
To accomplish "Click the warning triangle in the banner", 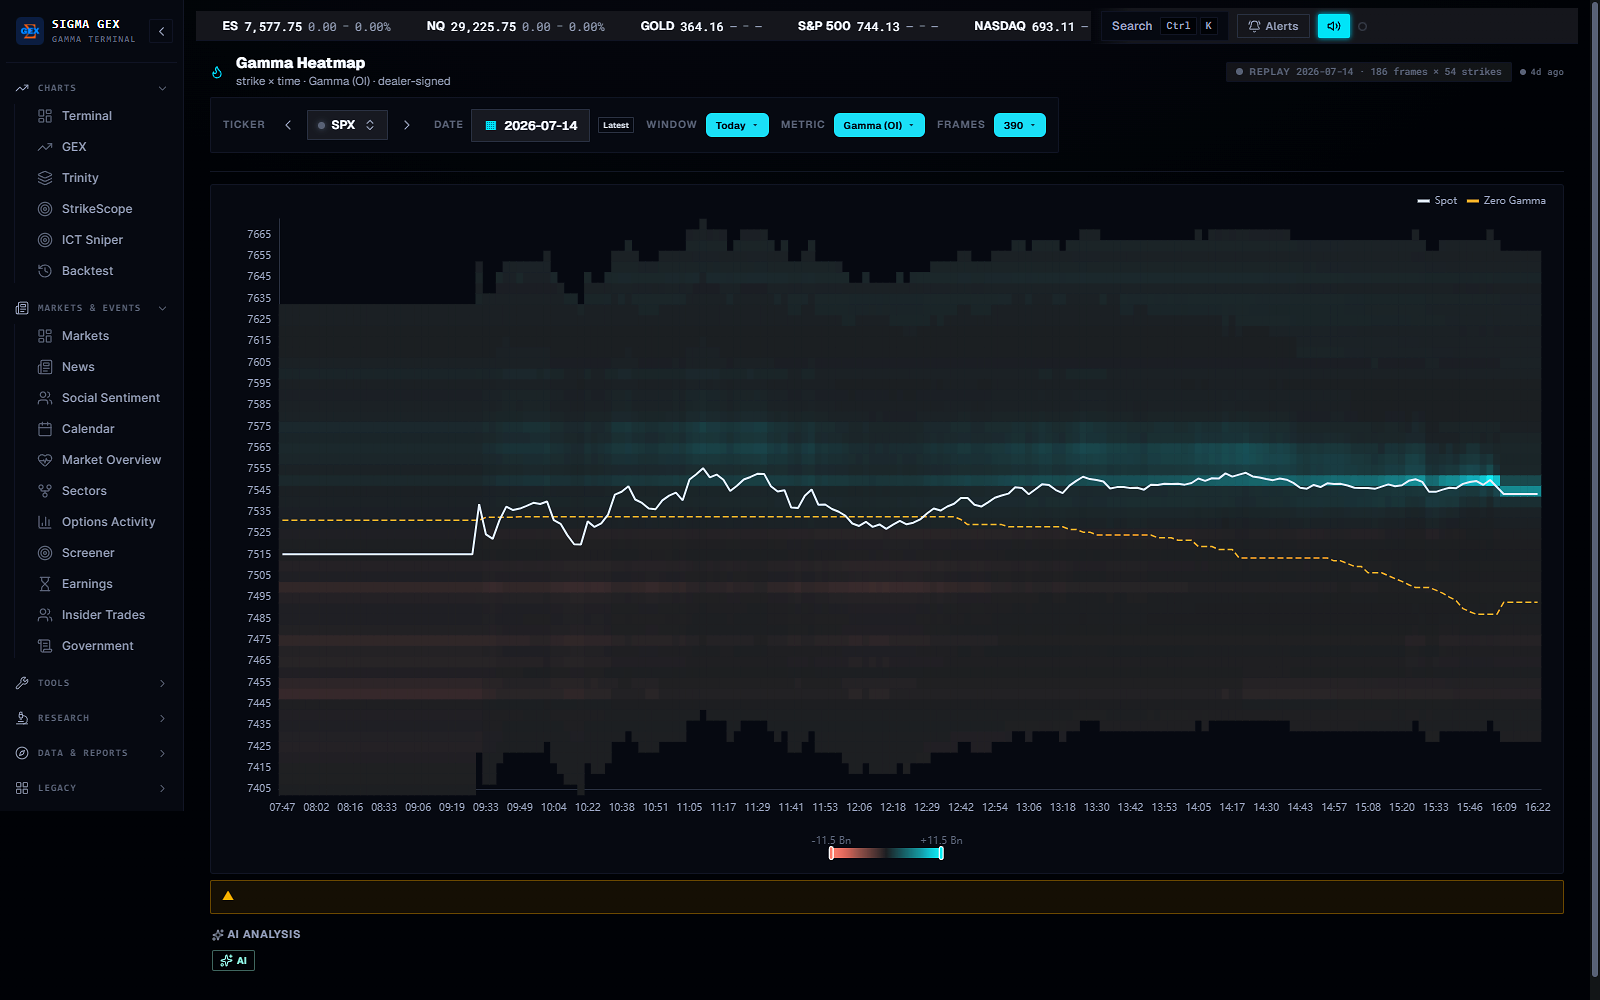I will [228, 896].
